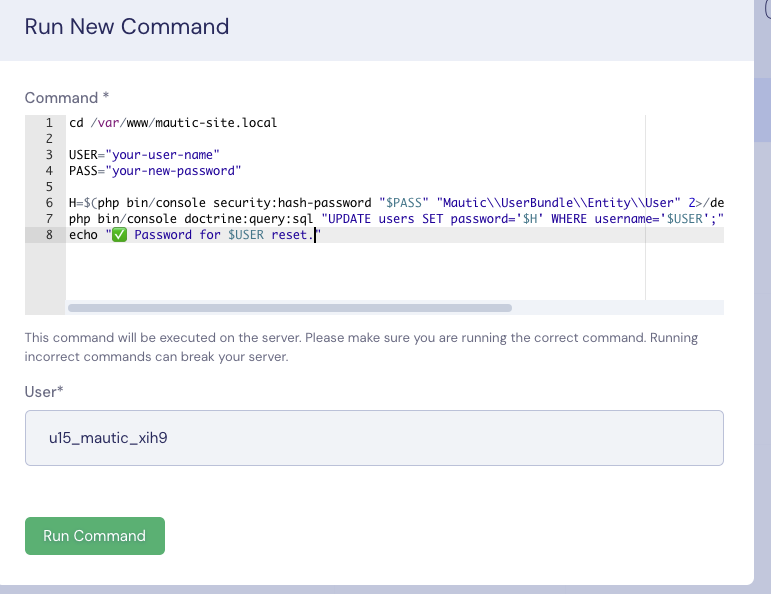Select line number 1 in the gutter
This screenshot has width=771, height=594.
(49, 122)
